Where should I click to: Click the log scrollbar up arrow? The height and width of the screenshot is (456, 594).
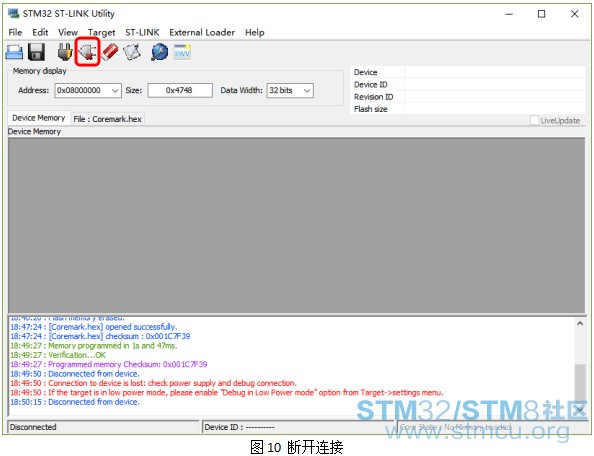click(x=580, y=323)
